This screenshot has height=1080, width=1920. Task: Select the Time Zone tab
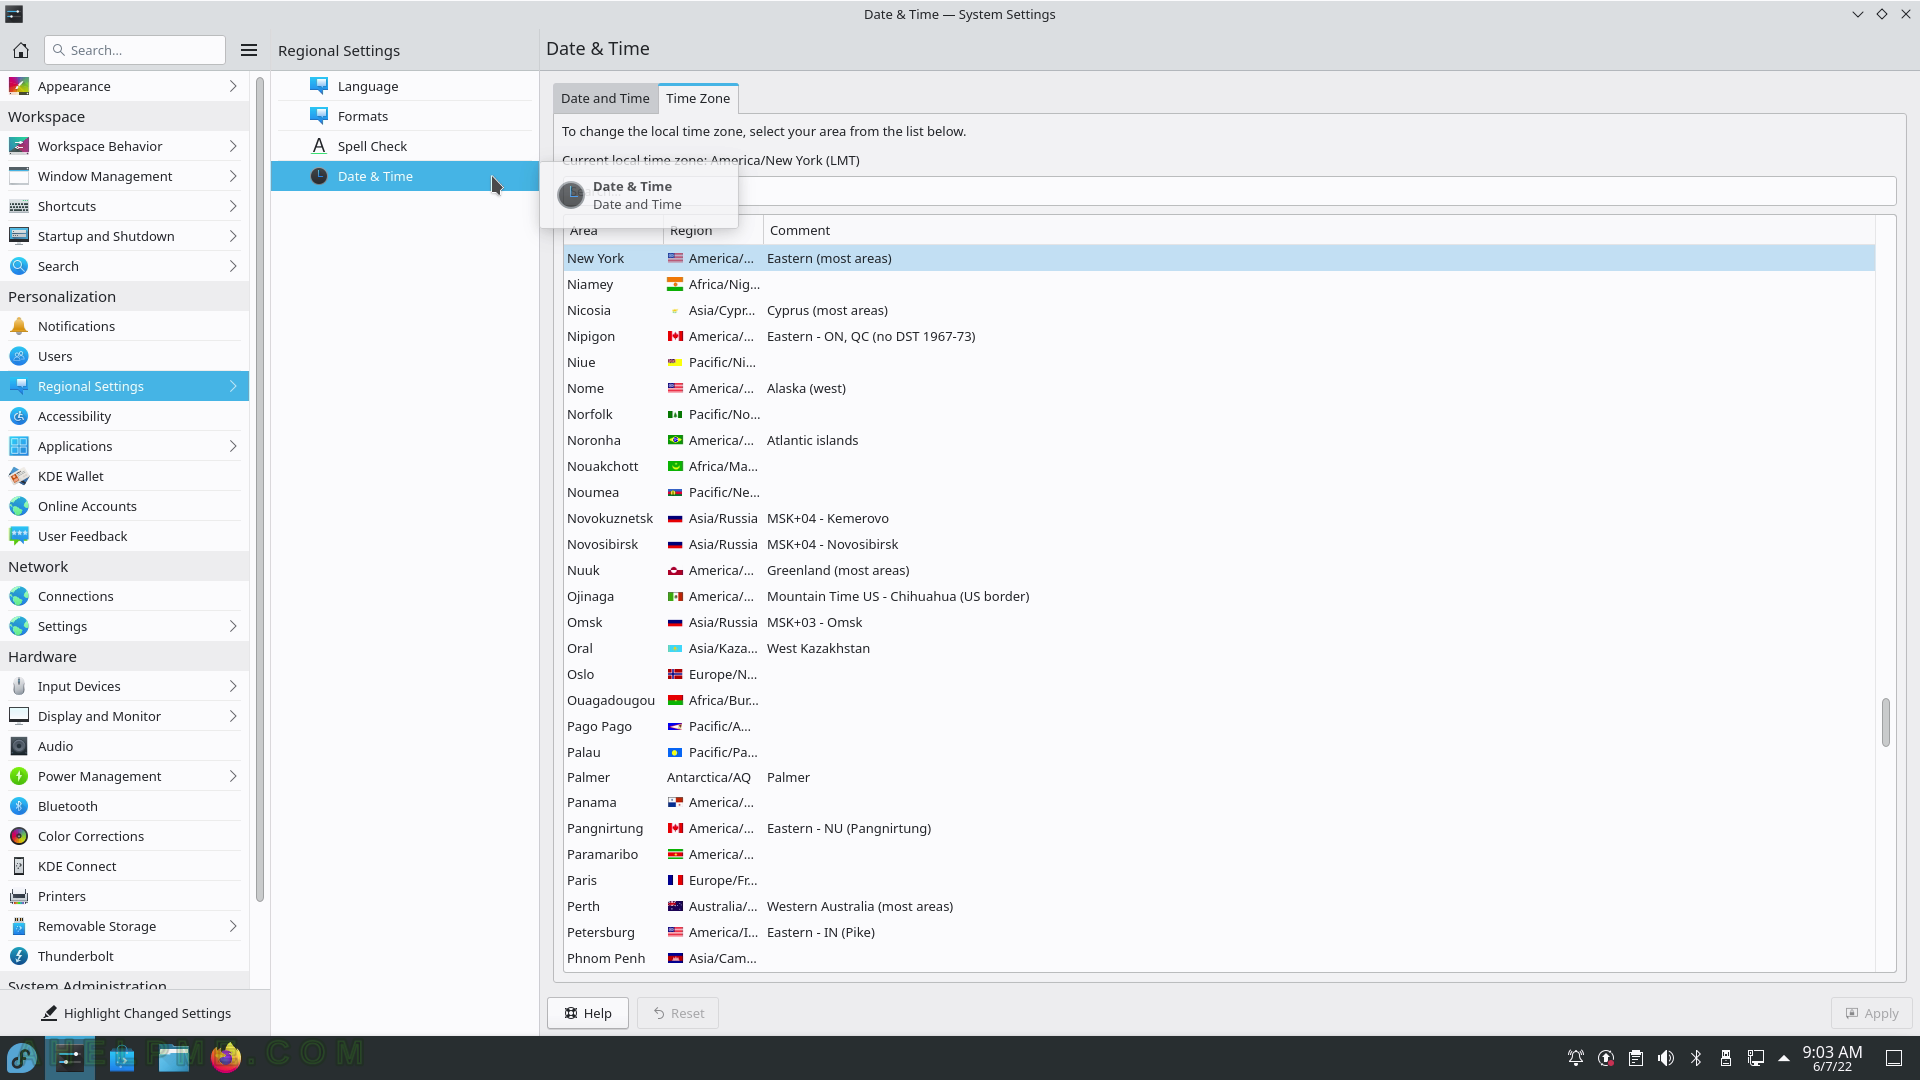(698, 98)
